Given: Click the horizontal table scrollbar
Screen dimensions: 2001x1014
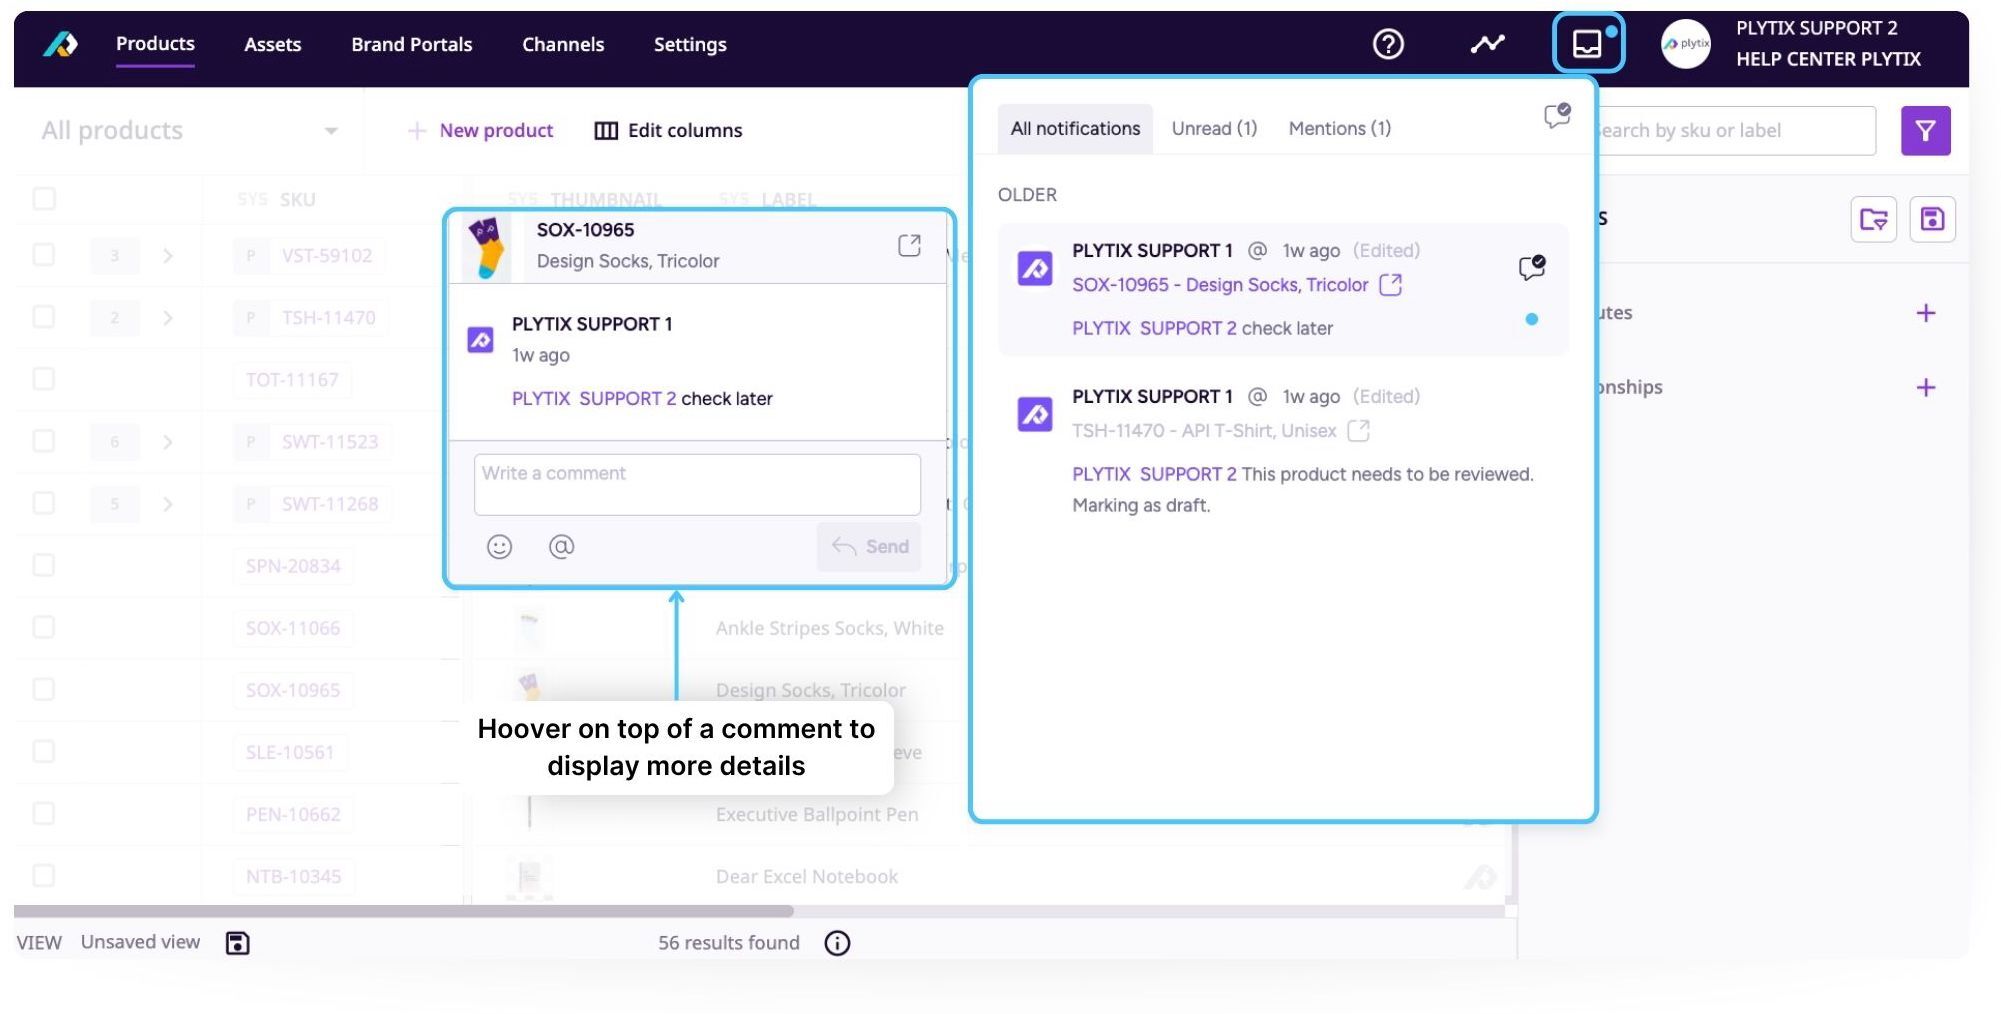Looking at the screenshot, I should (x=403, y=911).
